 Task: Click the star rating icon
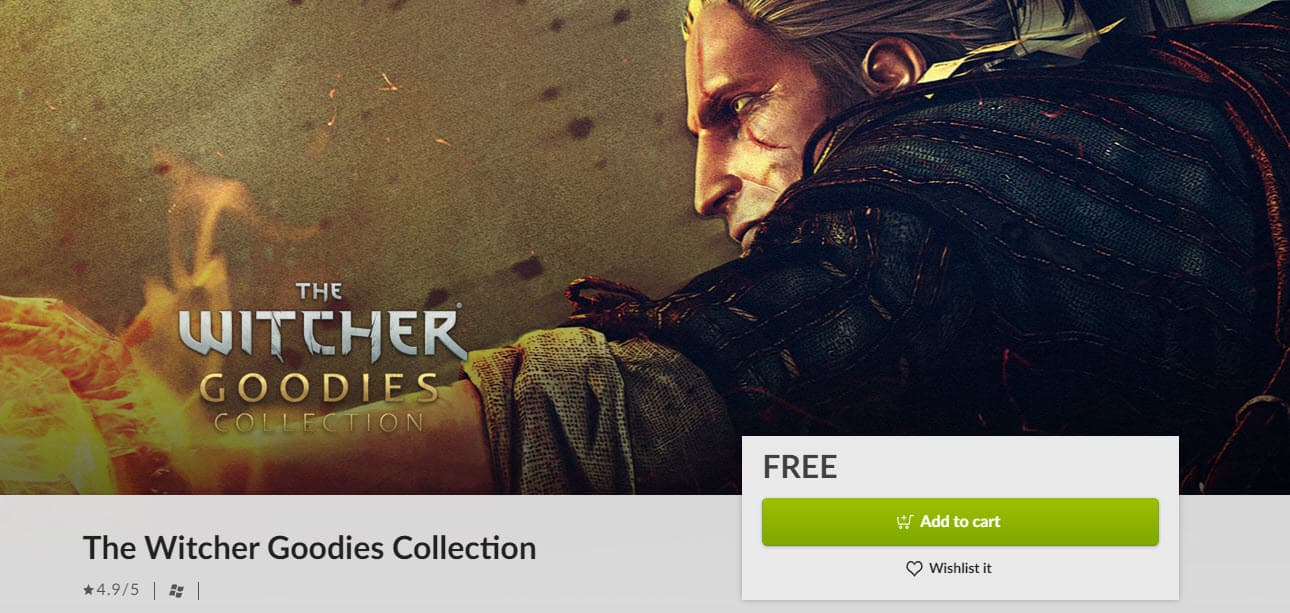tap(88, 590)
